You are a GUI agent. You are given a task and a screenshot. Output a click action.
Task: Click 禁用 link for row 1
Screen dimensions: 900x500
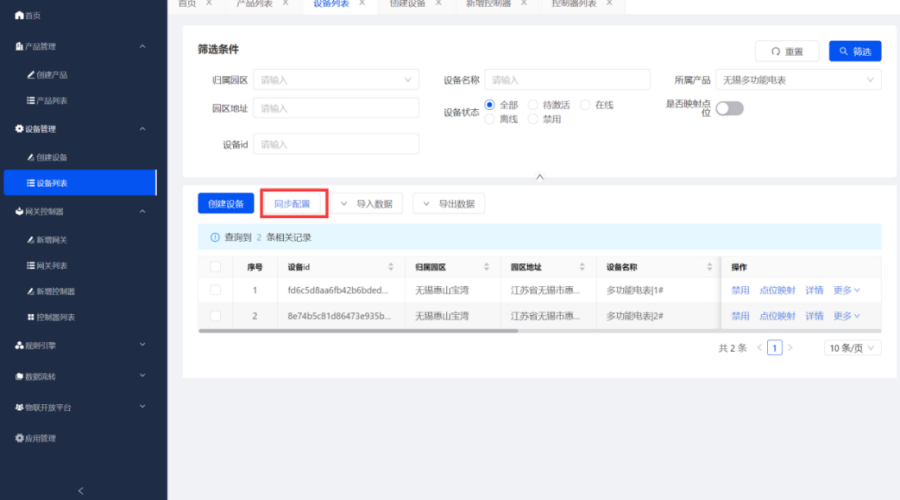(x=740, y=290)
